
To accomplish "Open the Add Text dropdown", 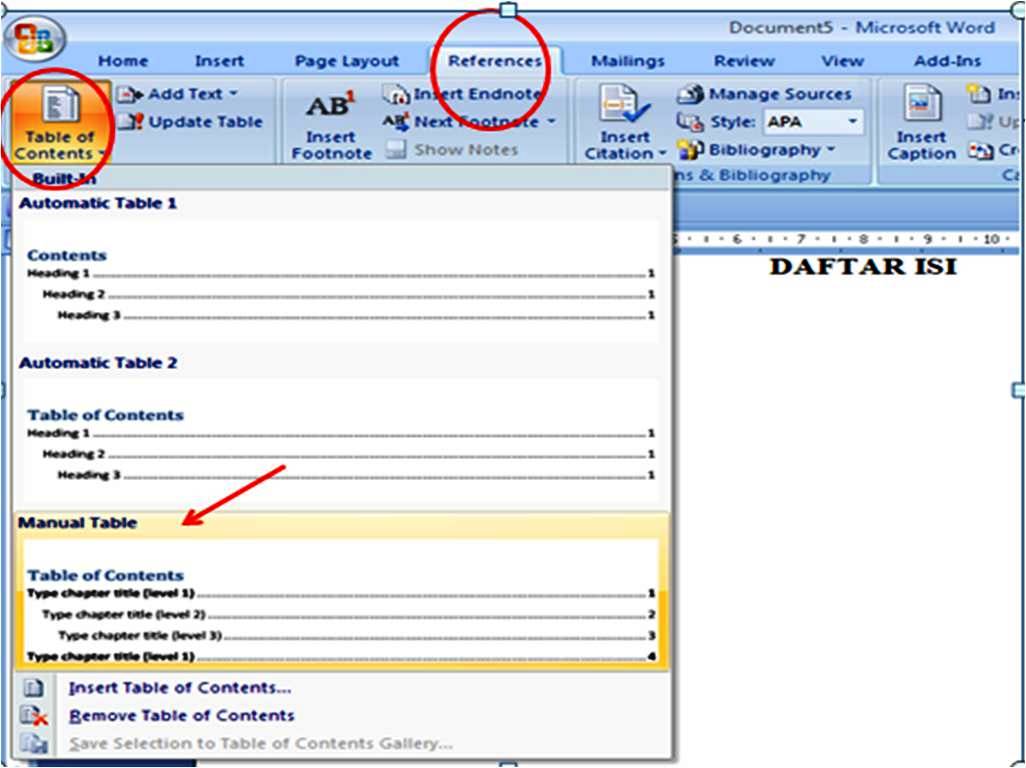I will [x=178, y=94].
